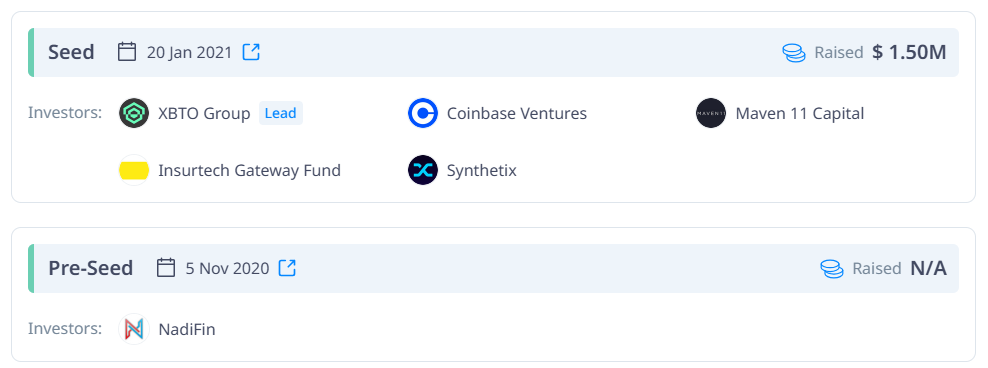Click the Lead badge next to XBTO Group
The width and height of the screenshot is (988, 368).
click(x=281, y=113)
